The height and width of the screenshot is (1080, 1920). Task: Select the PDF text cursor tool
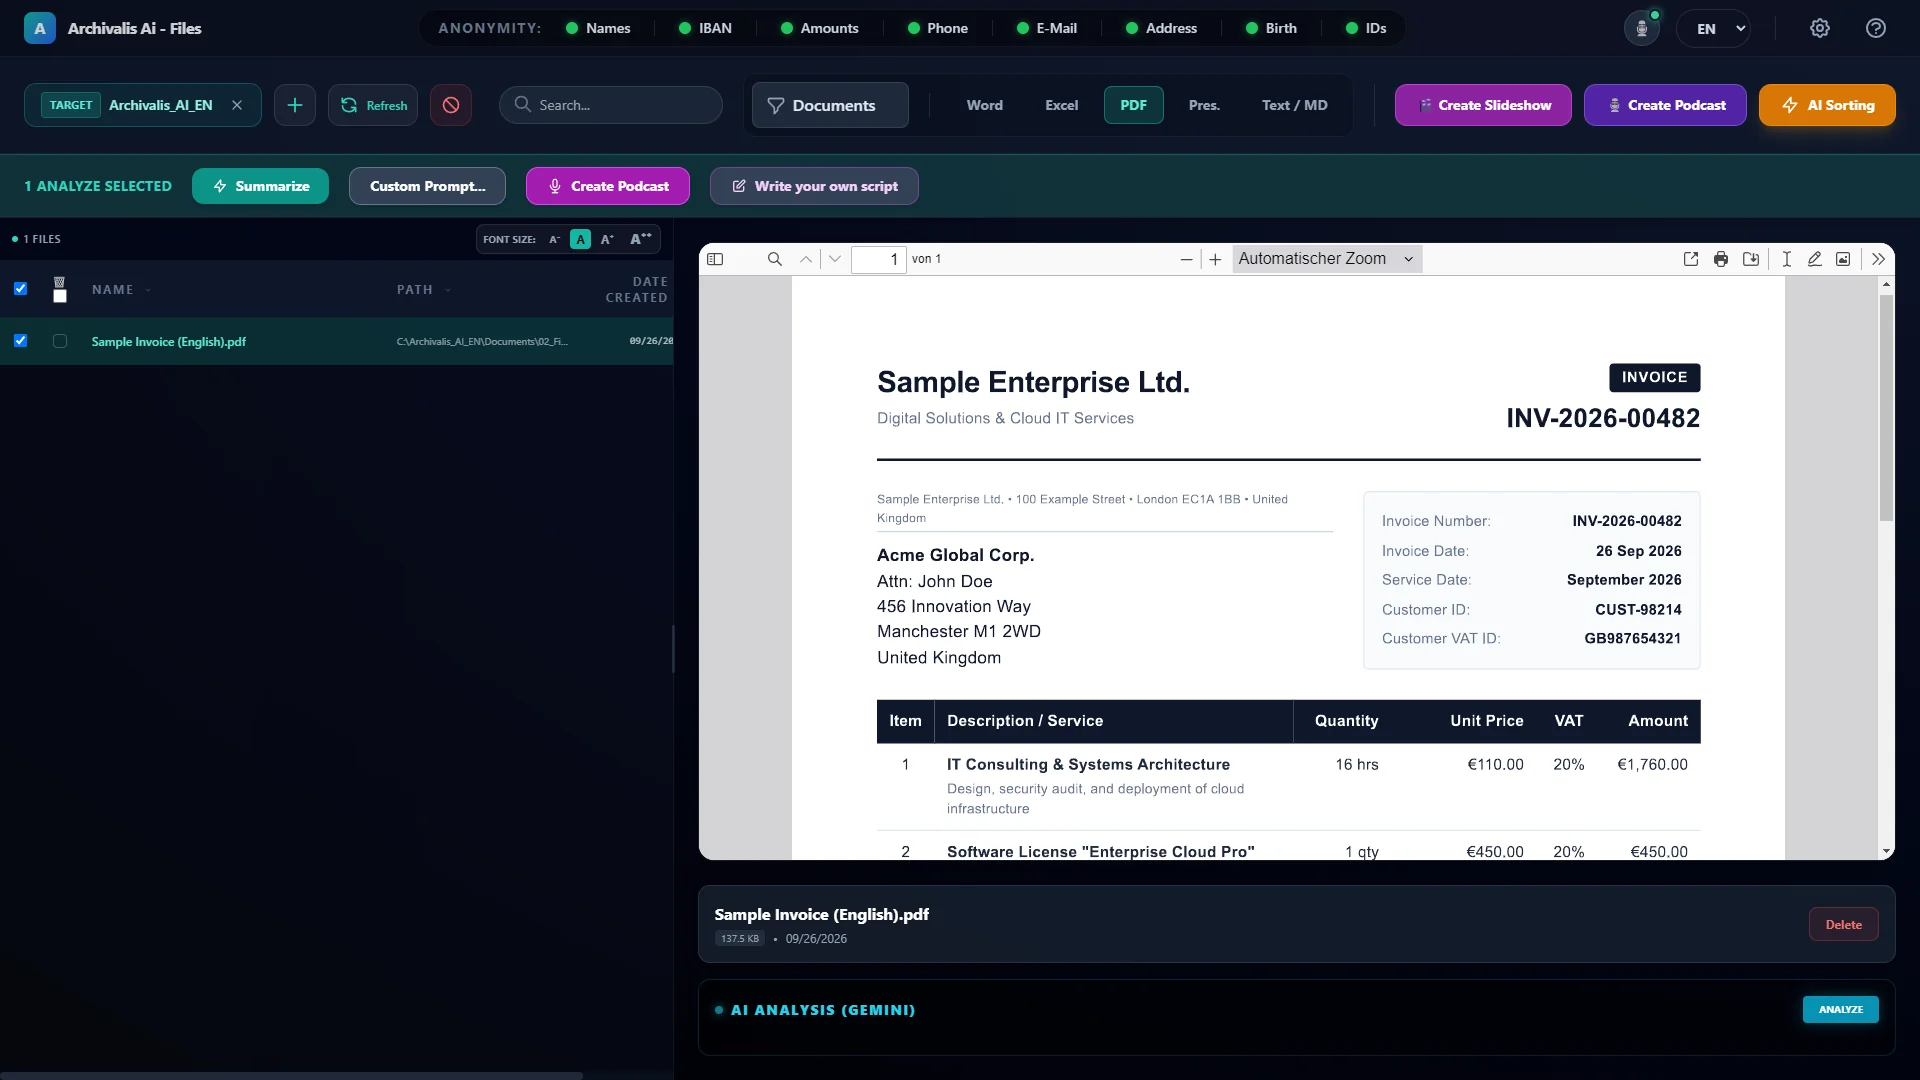[x=1786, y=259]
